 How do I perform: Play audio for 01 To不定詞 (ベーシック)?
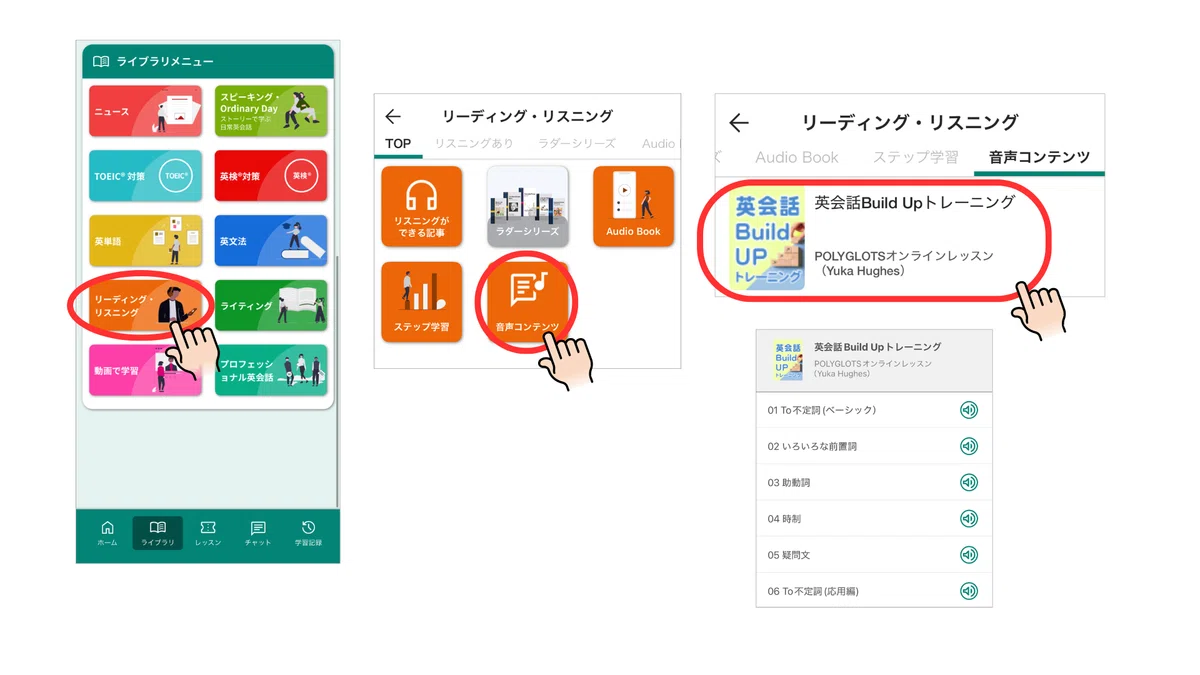coord(968,410)
